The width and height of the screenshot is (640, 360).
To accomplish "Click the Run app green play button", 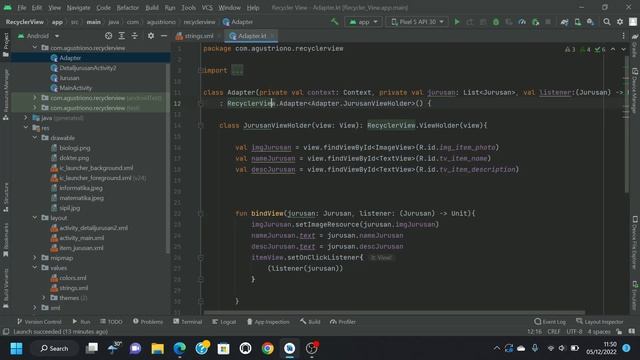I will click(x=457, y=22).
